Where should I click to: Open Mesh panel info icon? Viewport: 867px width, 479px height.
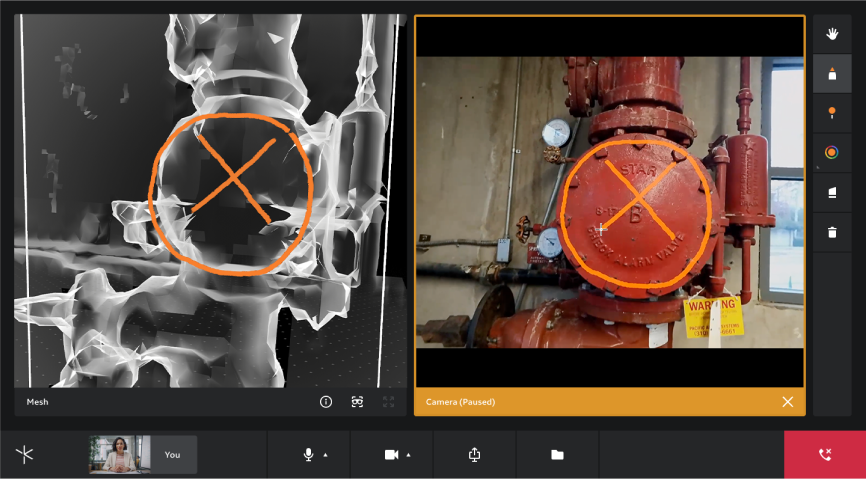pyautogui.click(x=326, y=402)
